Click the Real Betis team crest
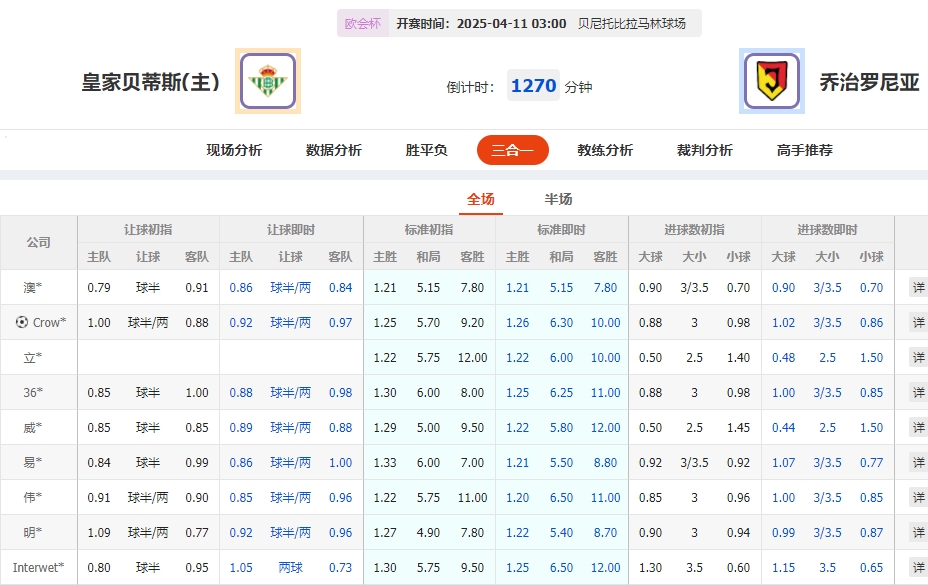928x585 pixels. pyautogui.click(x=266, y=82)
